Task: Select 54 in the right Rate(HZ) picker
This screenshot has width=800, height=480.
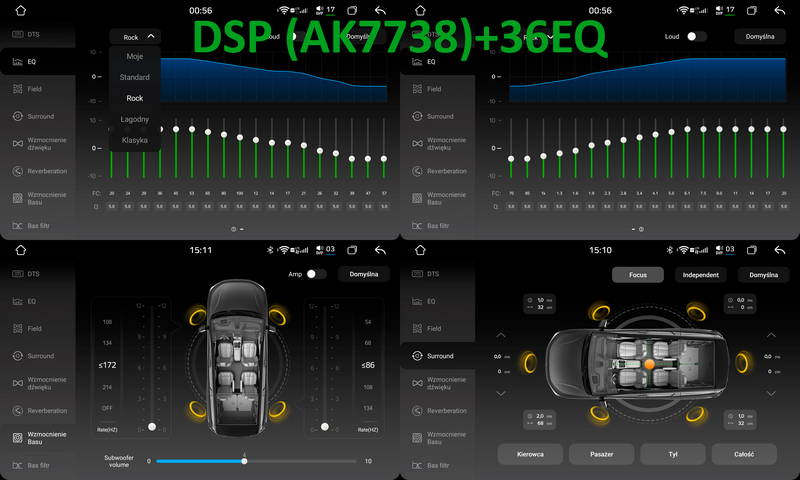Action: click(368, 322)
